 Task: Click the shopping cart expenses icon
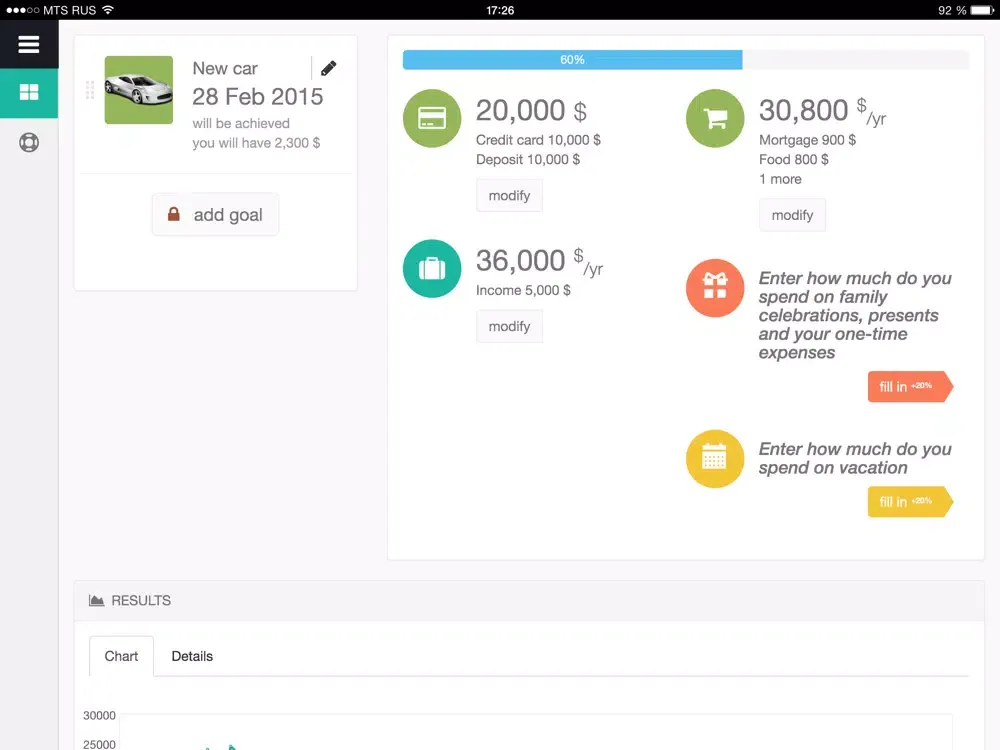click(x=715, y=118)
